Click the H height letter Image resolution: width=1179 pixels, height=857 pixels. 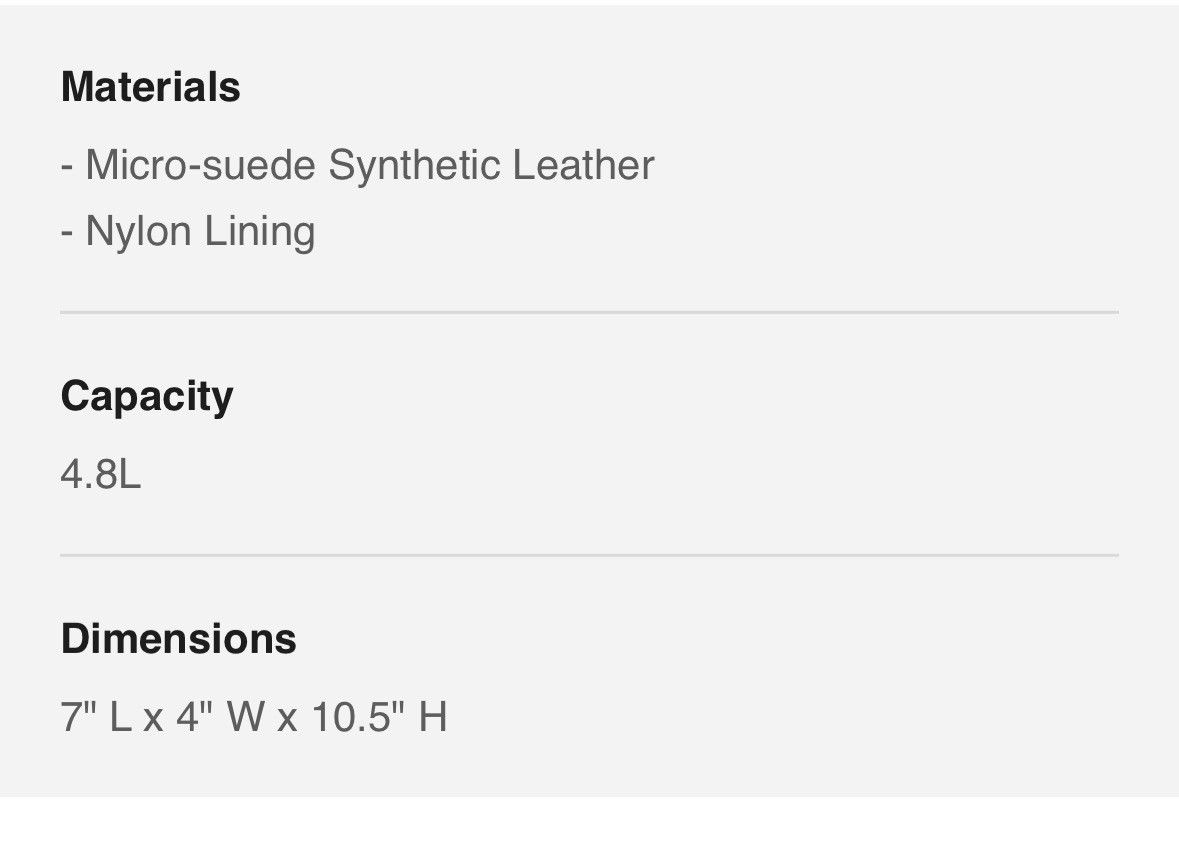433,717
